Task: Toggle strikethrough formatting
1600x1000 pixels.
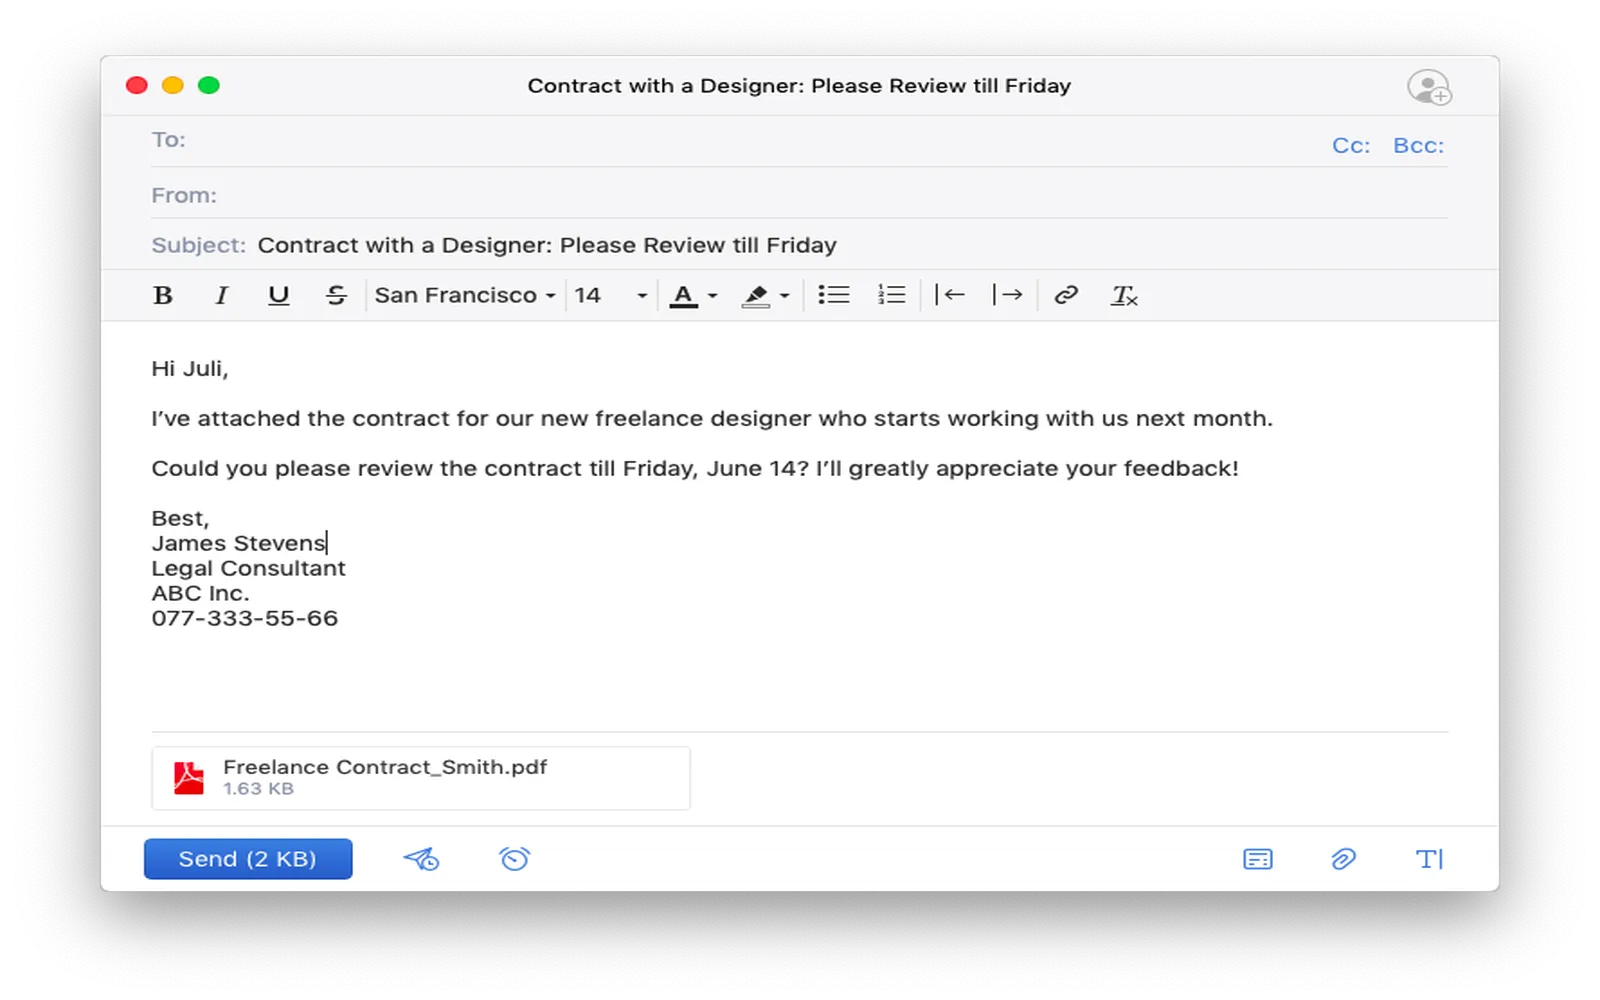Action: click(336, 295)
